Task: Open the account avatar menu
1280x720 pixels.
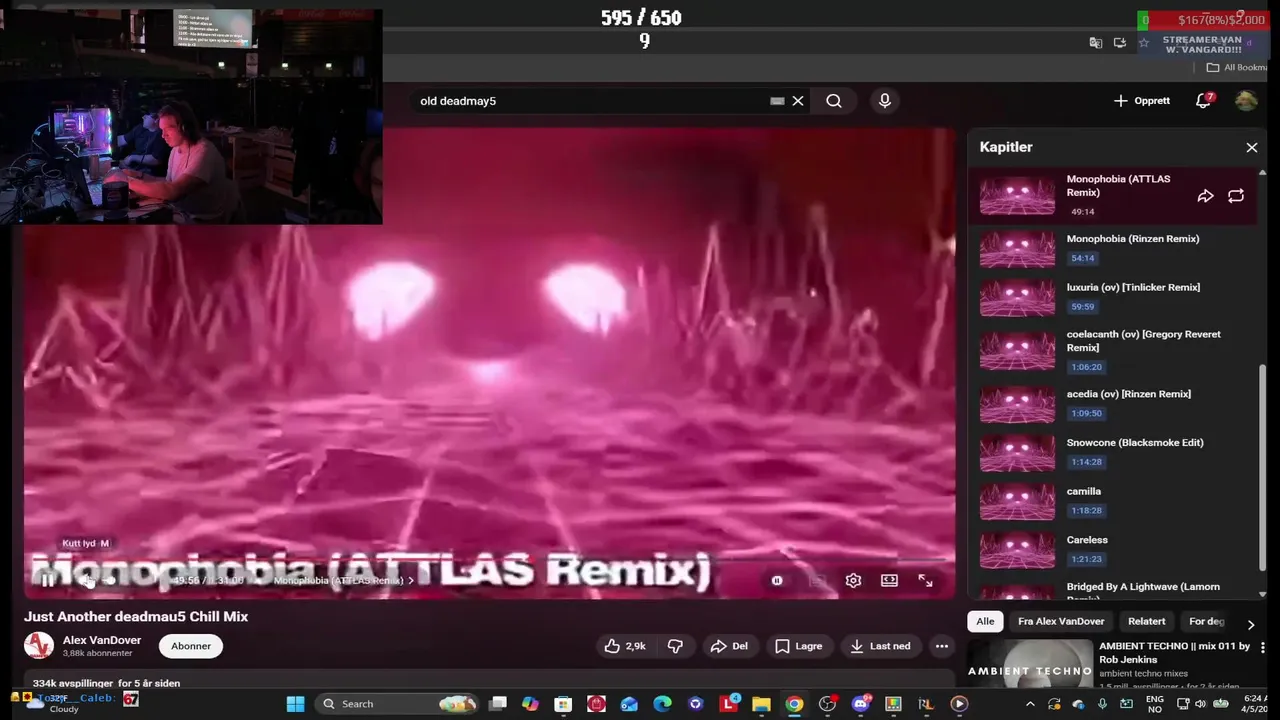Action: (x=1246, y=101)
